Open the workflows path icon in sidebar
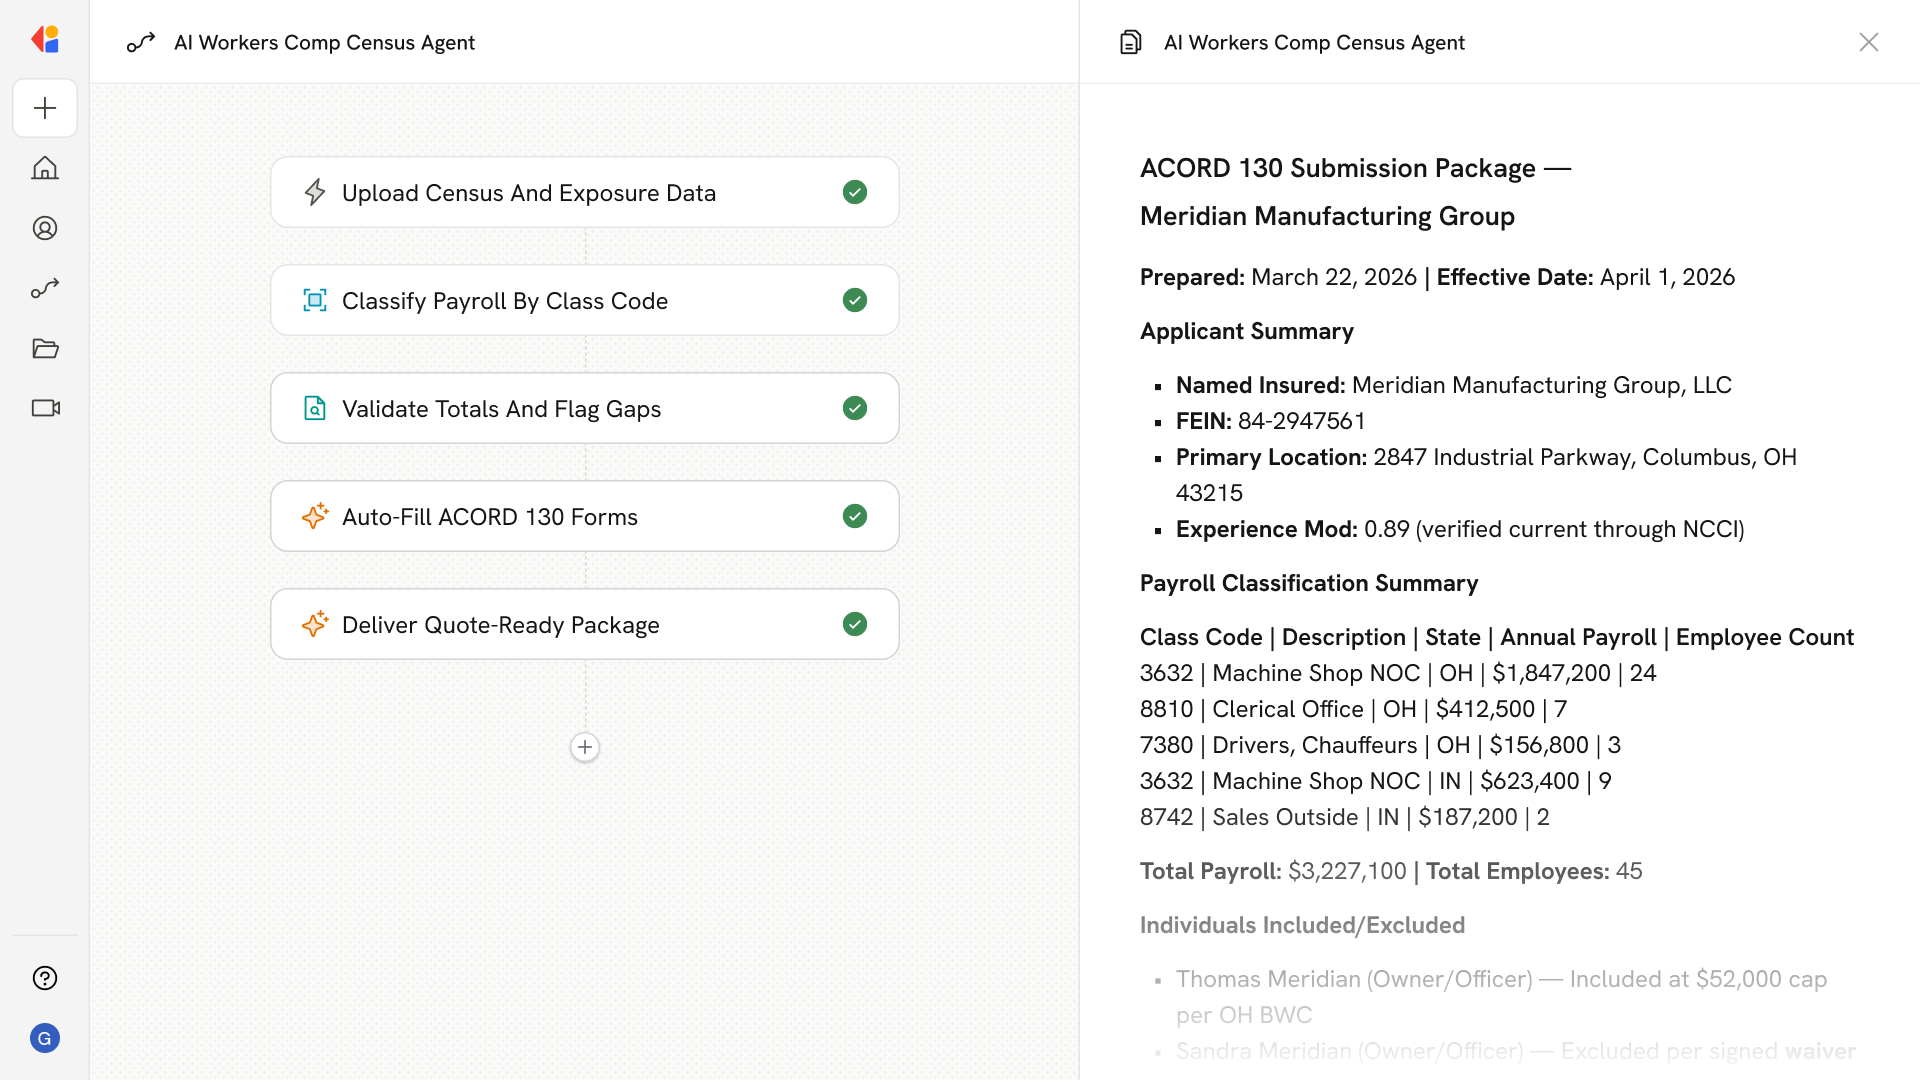1920x1080 pixels. pos(45,288)
